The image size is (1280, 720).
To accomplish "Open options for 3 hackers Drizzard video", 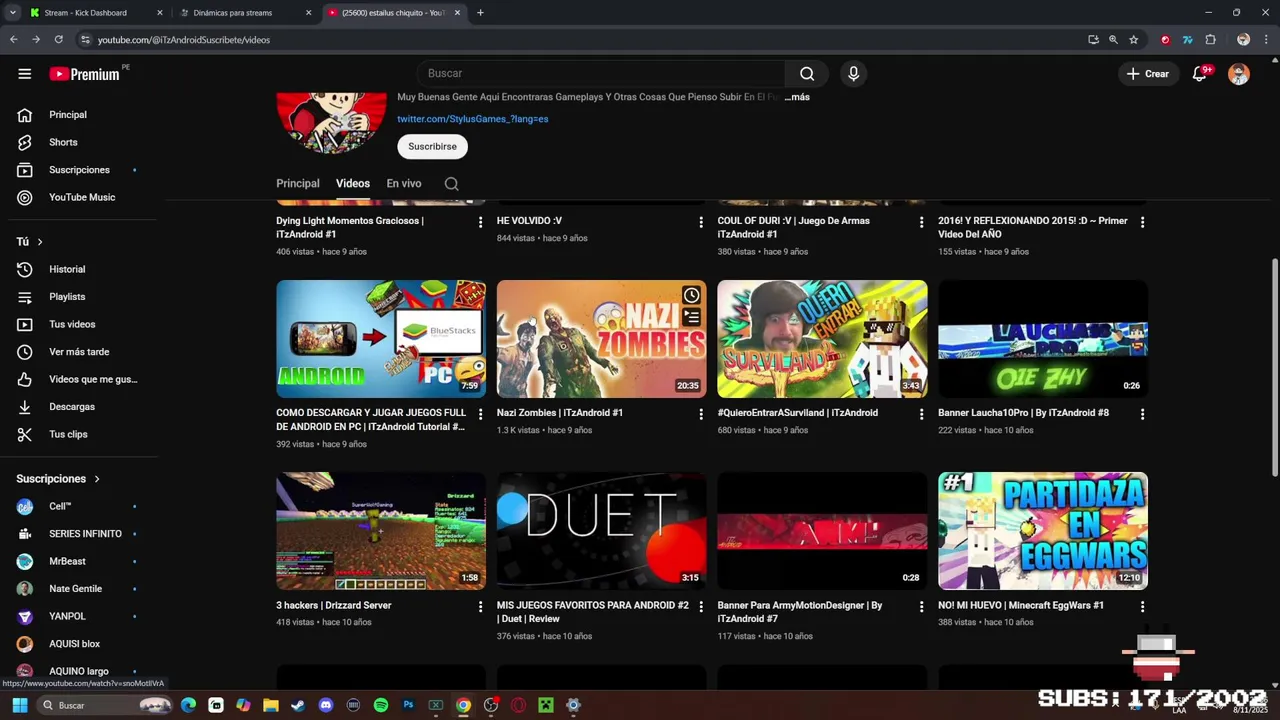I will click(x=480, y=607).
